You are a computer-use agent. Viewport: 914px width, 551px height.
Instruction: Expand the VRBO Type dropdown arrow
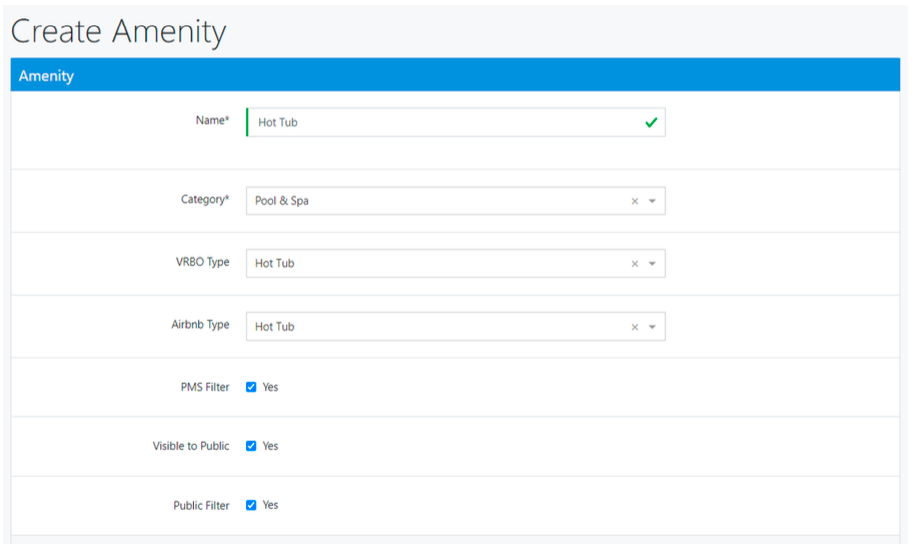[x=652, y=264]
